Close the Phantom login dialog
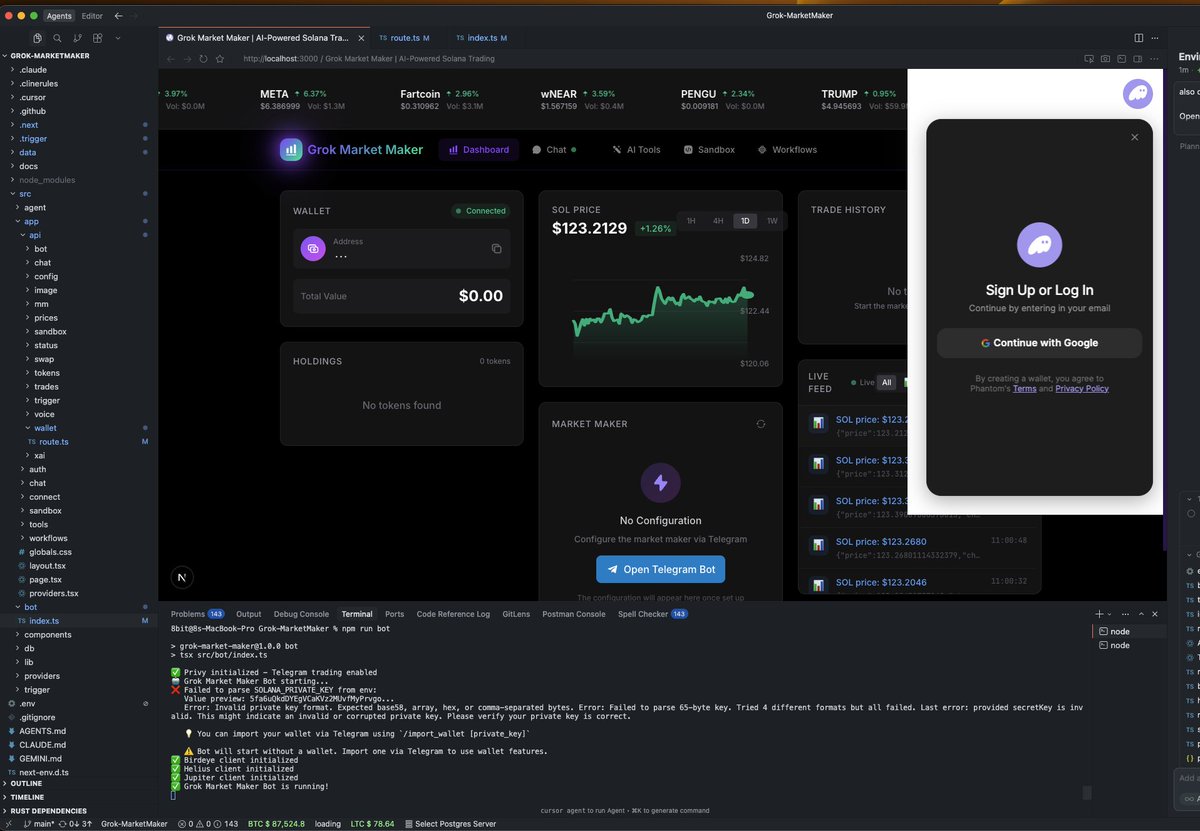The height and width of the screenshot is (831, 1200). (1134, 137)
